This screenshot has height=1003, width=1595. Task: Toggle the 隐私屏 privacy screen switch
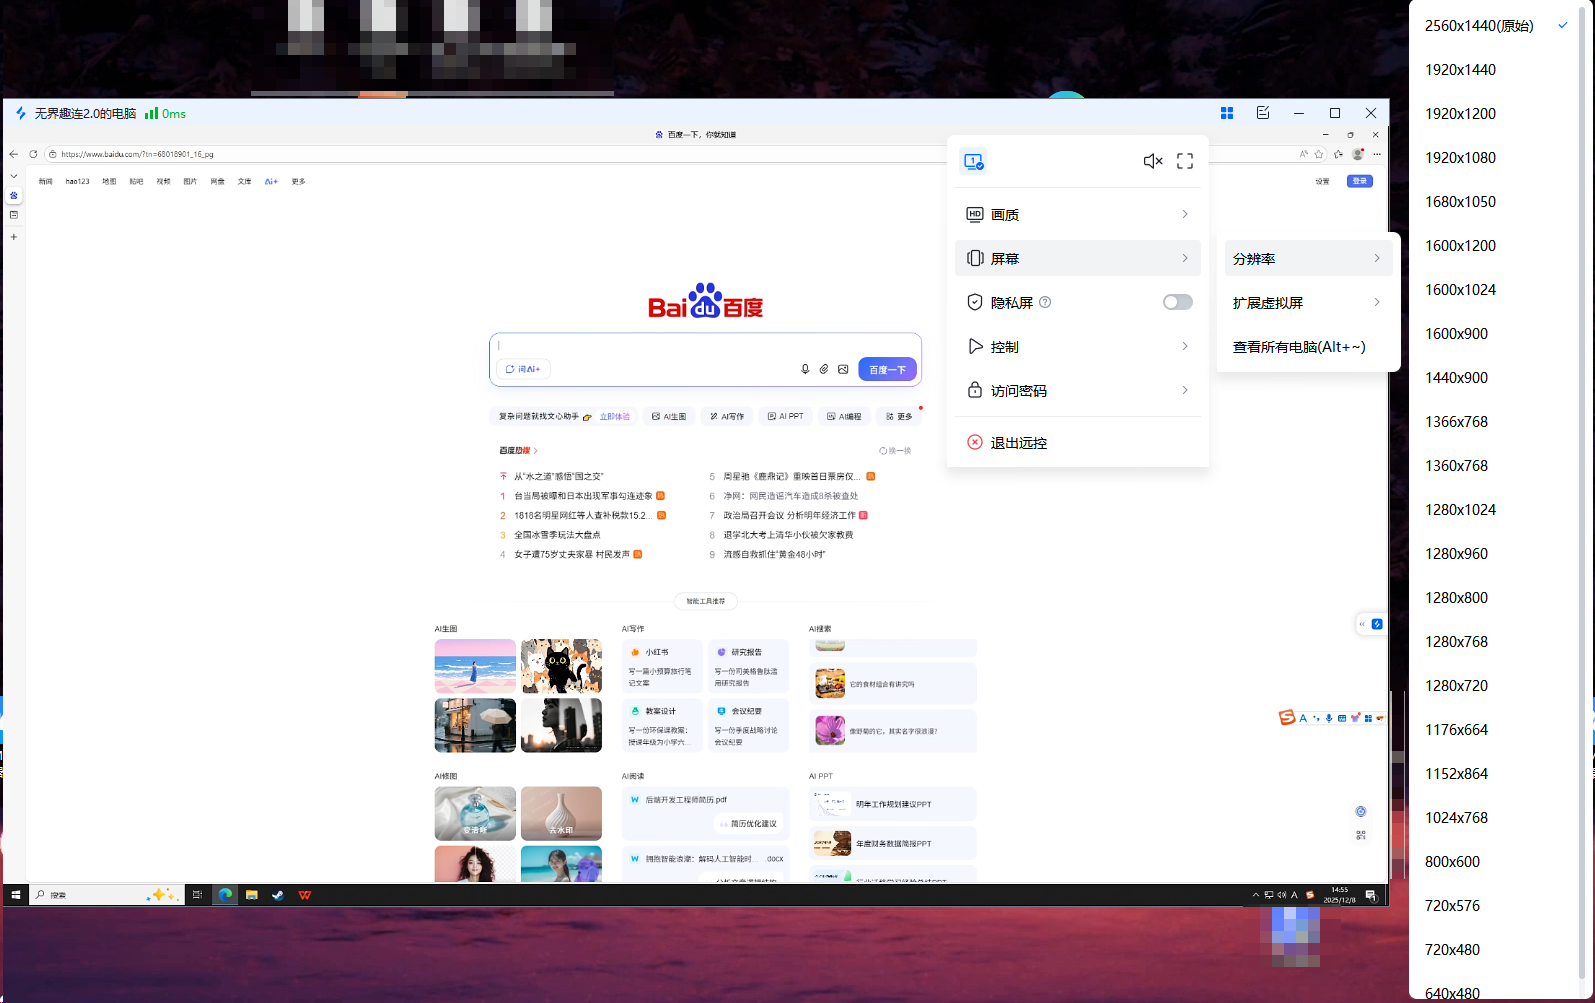(1178, 302)
